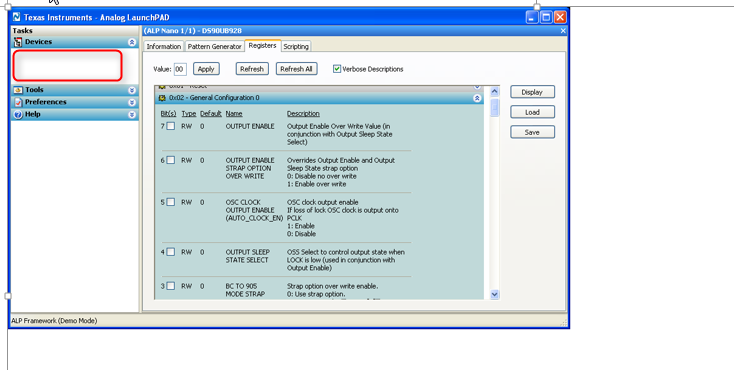Switch to the Pattern Generator tab

(x=214, y=46)
